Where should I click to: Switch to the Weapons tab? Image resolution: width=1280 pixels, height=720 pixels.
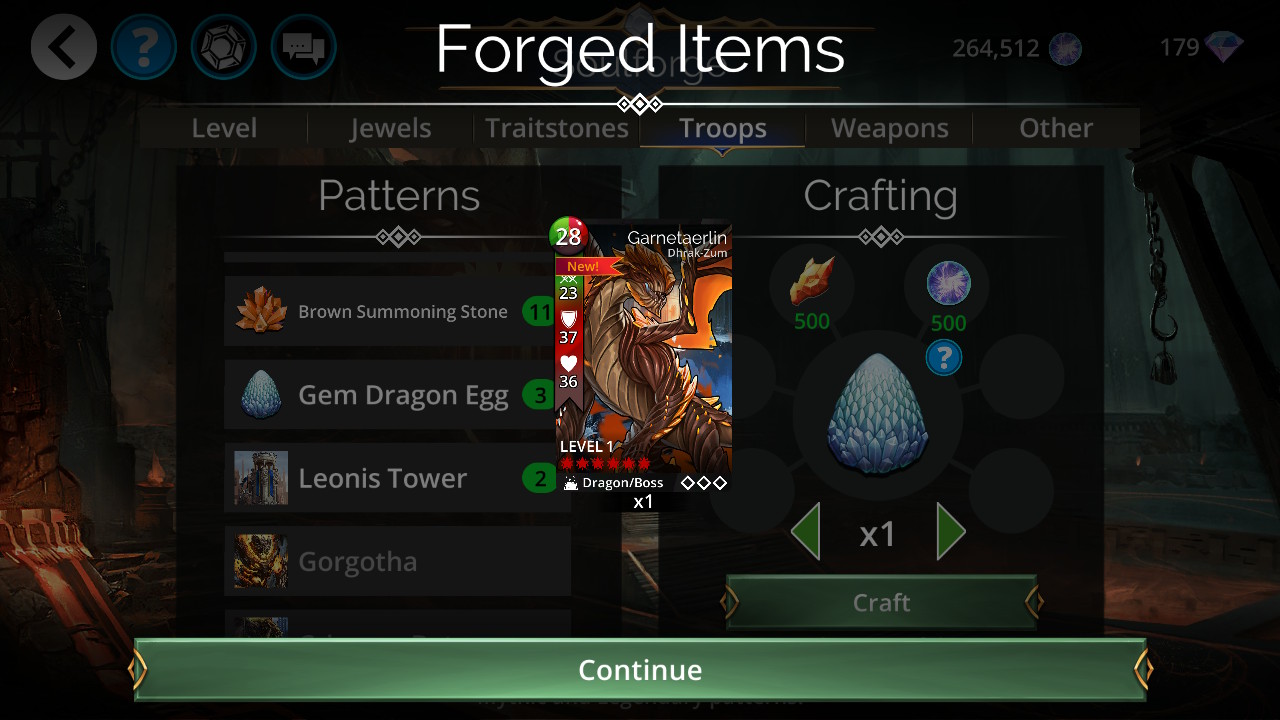(889, 128)
